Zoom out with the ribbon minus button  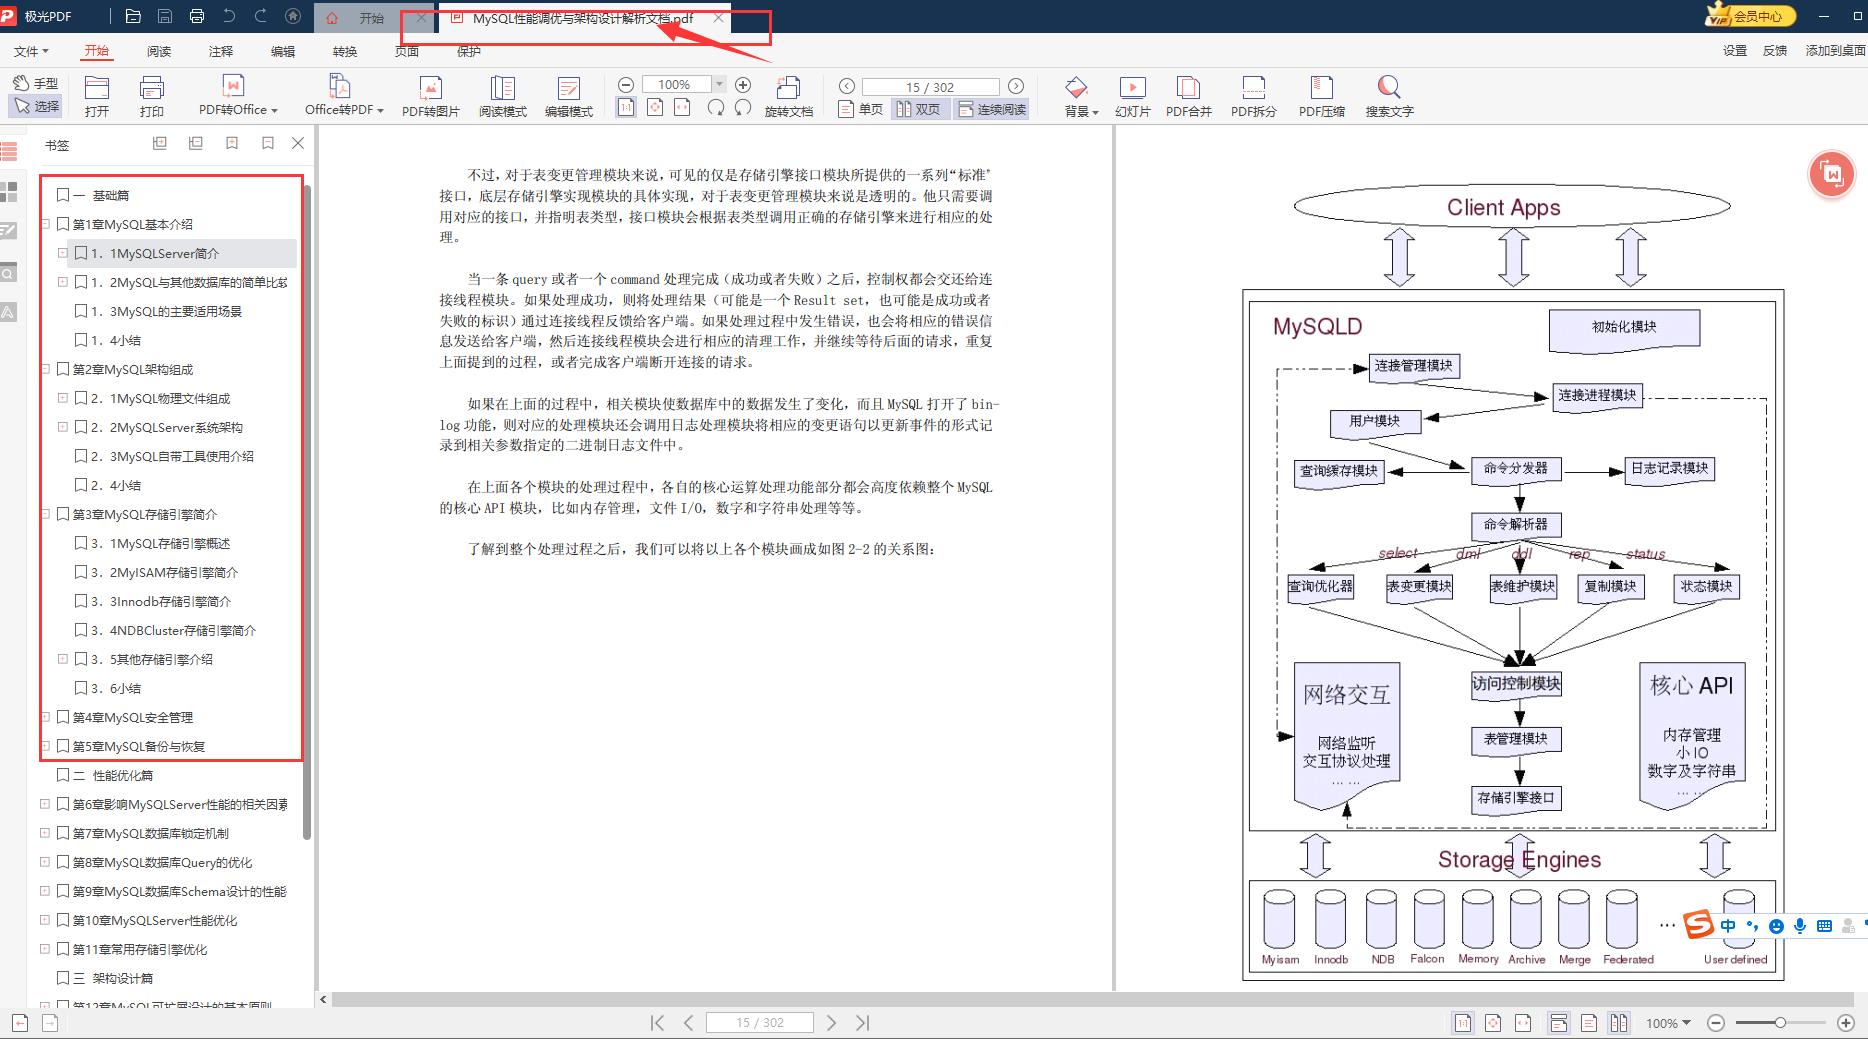tap(626, 85)
